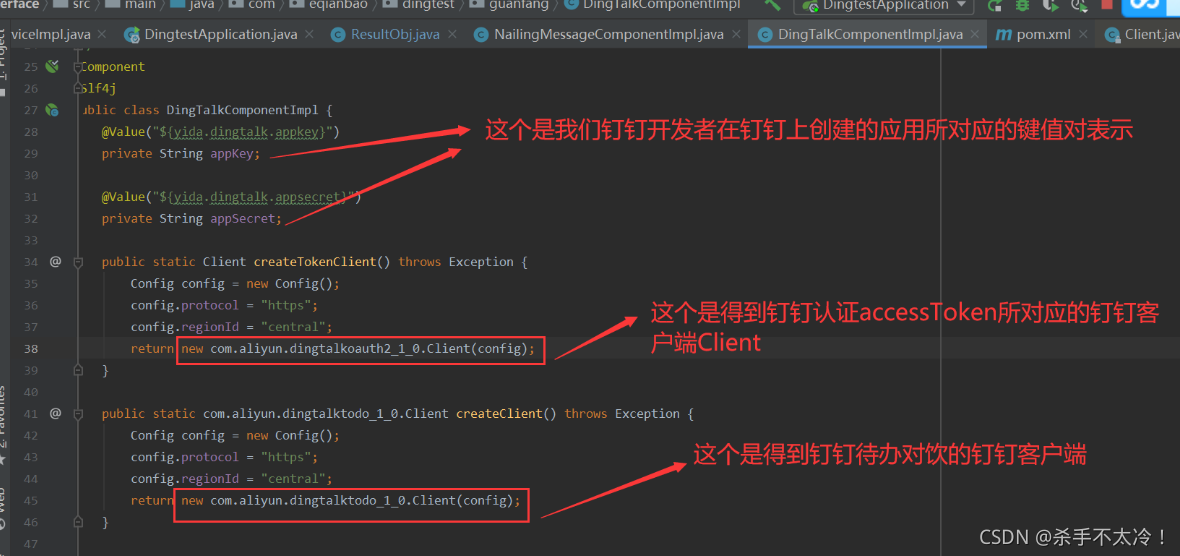The image size is (1180, 556).
Task: Click the createClient method name on line 41
Action: coord(499,413)
